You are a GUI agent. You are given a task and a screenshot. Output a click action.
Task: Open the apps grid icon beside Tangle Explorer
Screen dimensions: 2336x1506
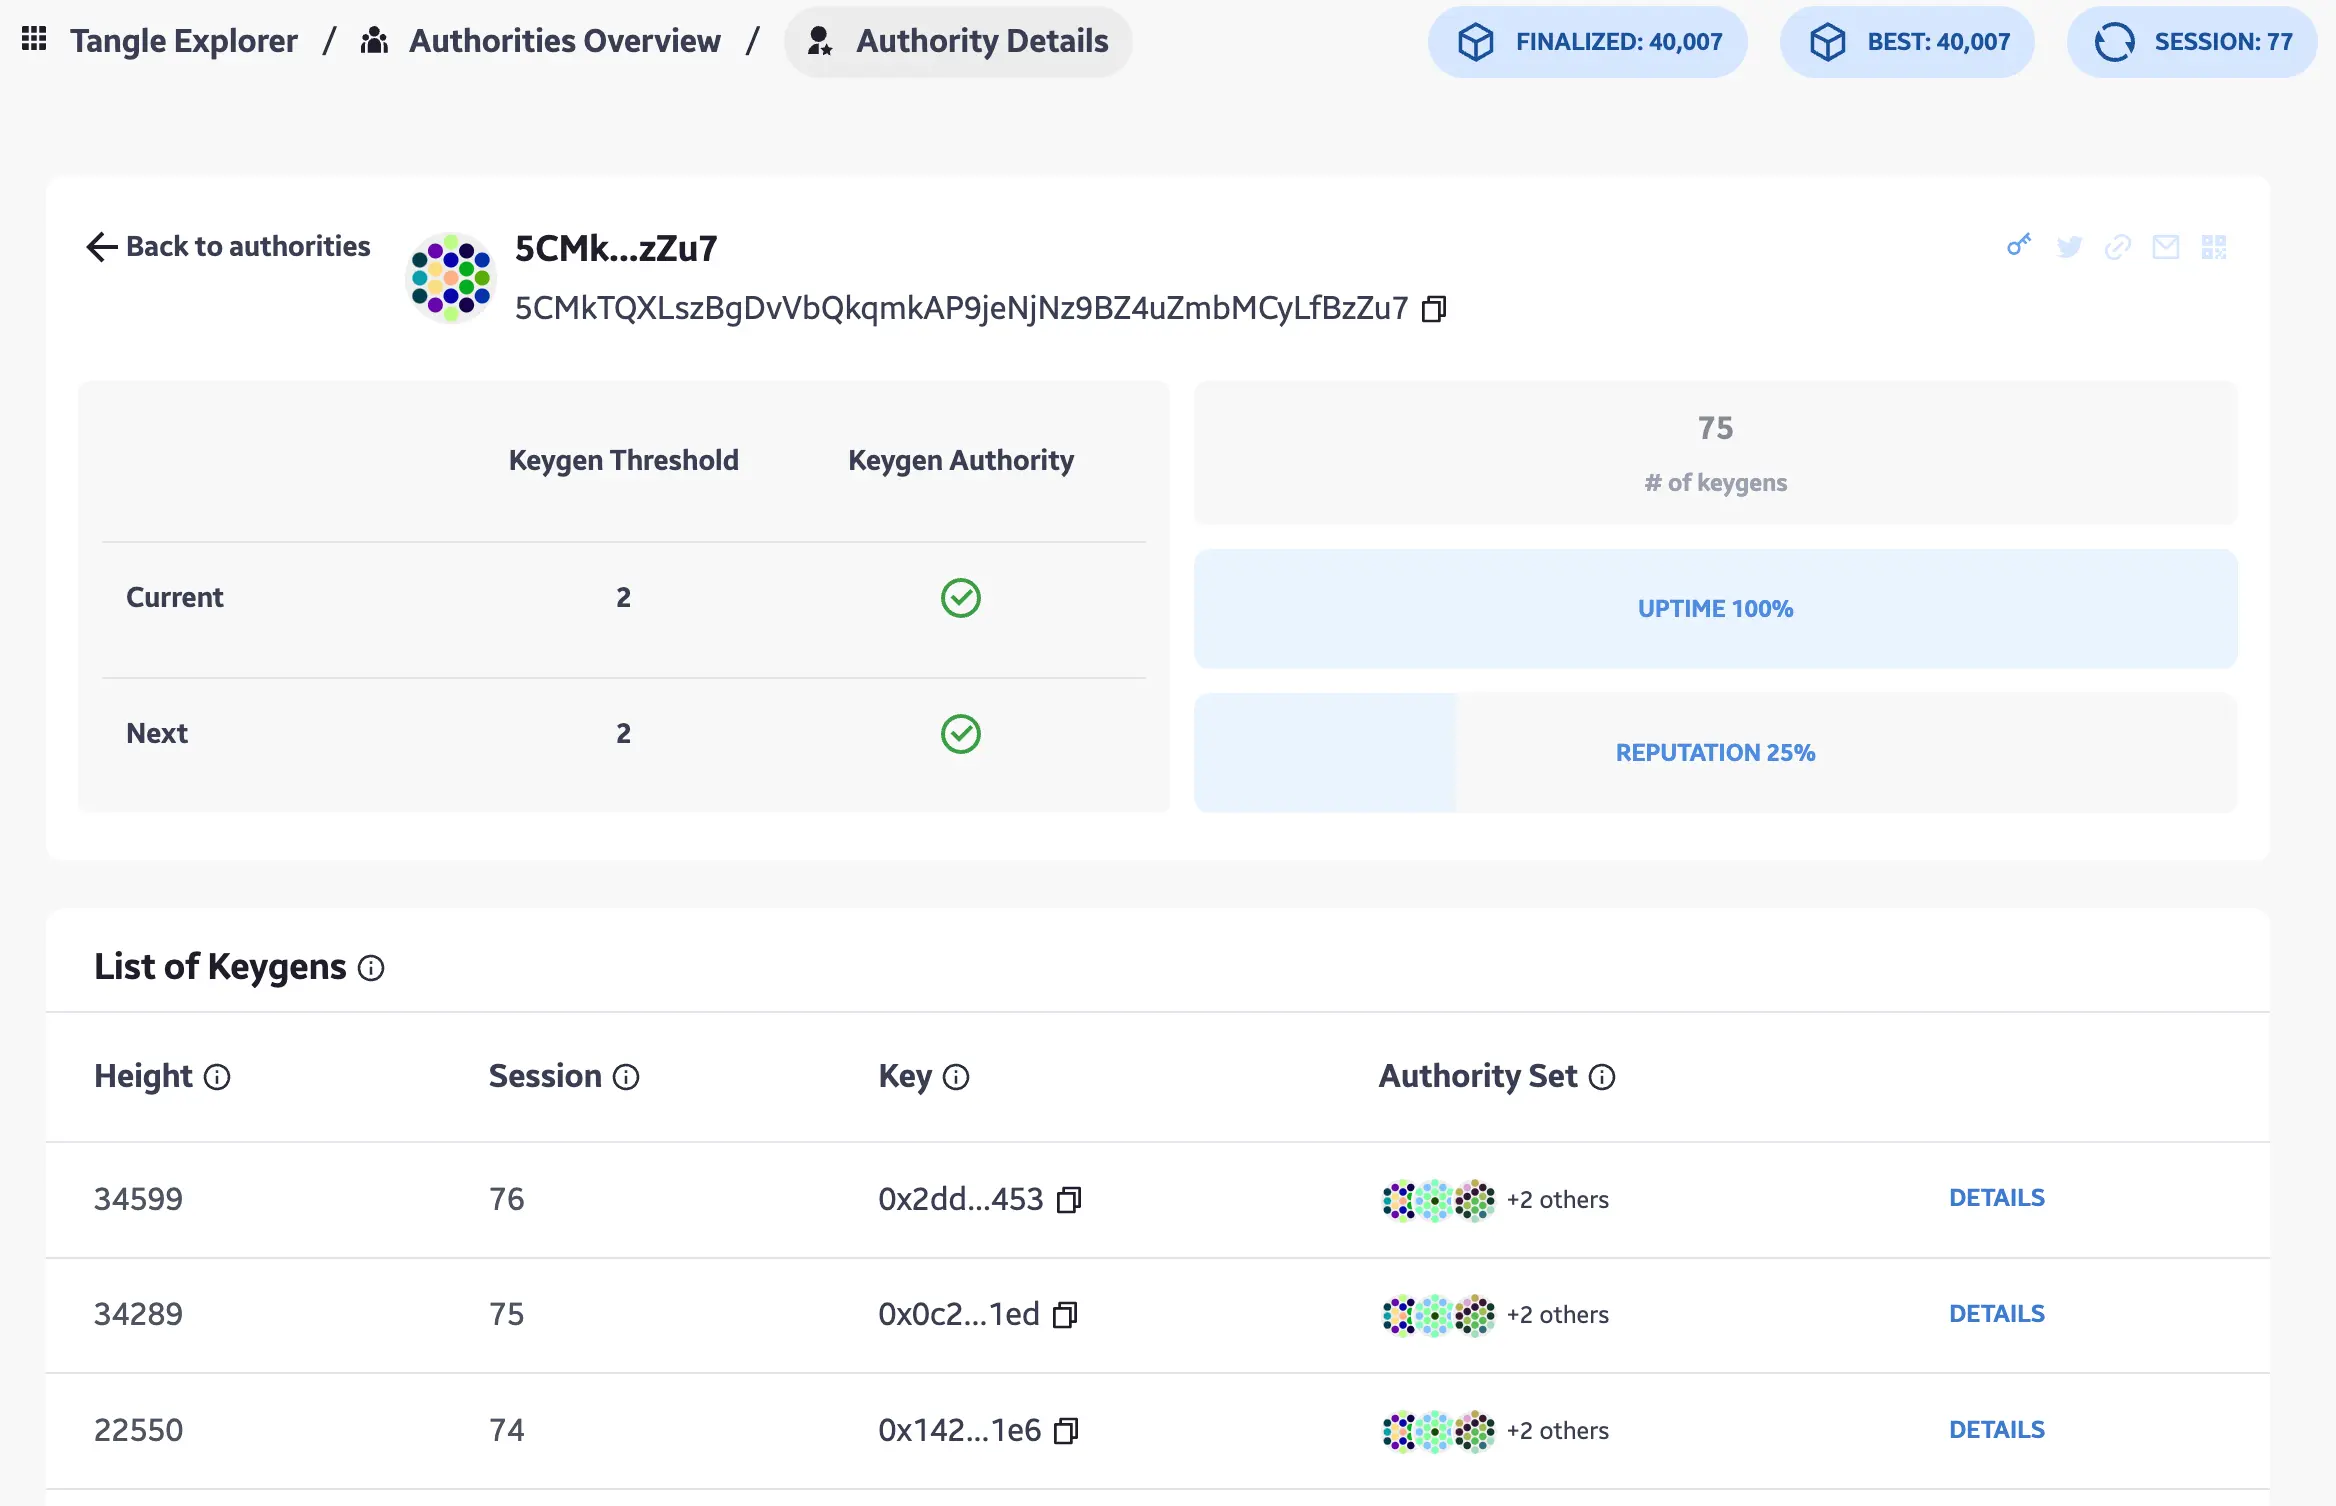coord(34,40)
